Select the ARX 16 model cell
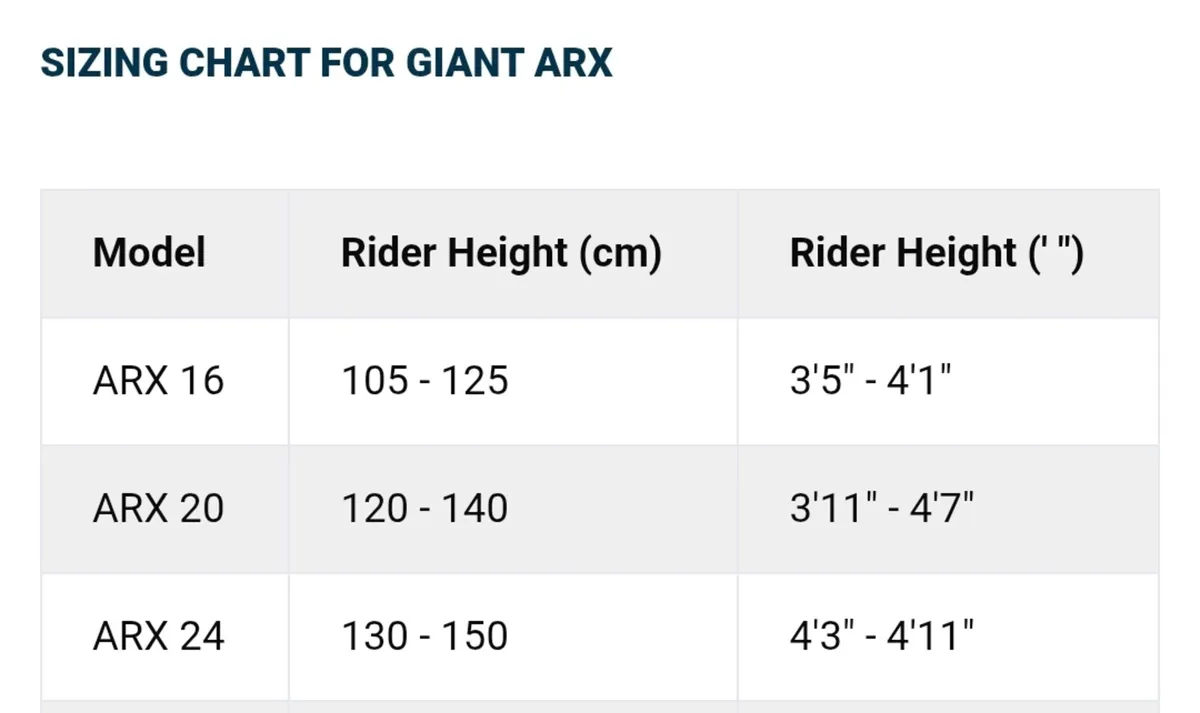Viewport: 1200px width, 713px height. click(159, 381)
